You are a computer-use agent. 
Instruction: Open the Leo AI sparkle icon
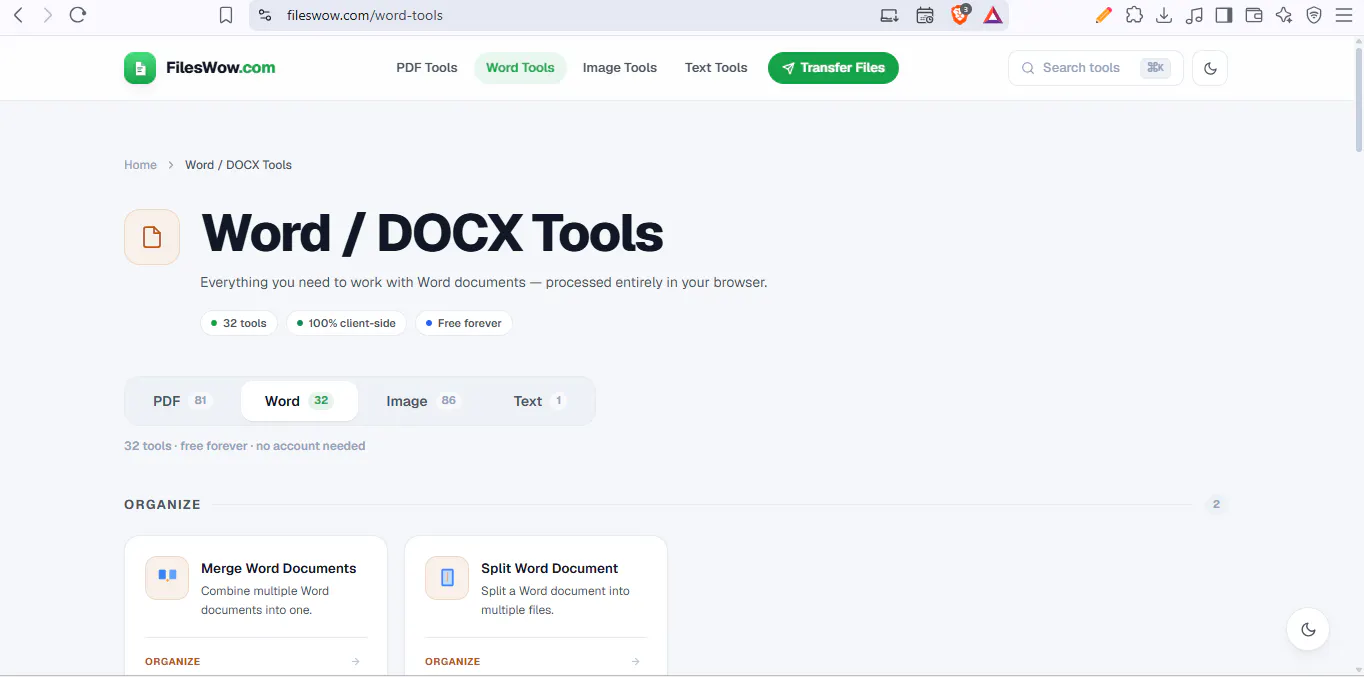coord(1284,15)
